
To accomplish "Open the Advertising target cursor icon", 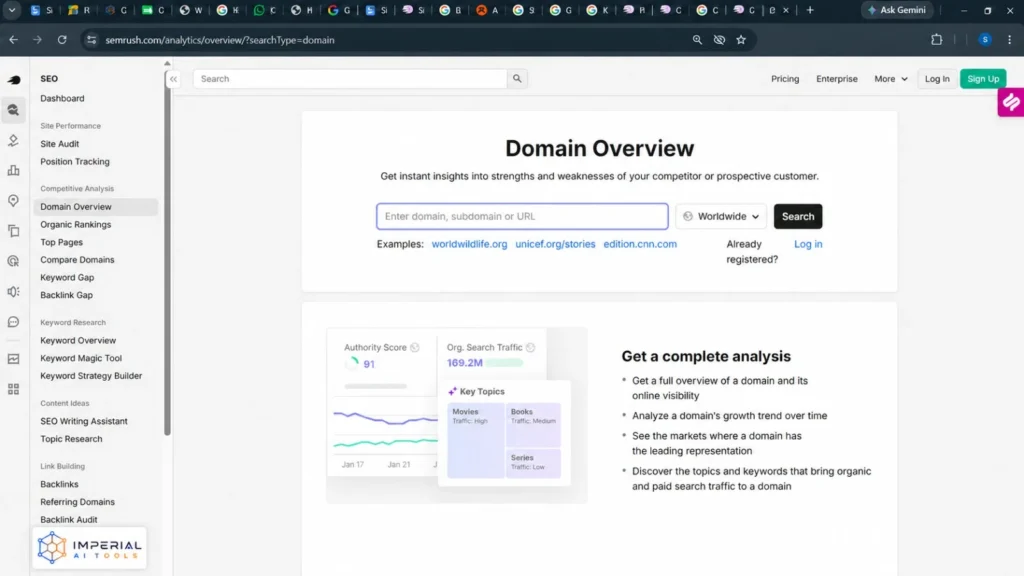I will pos(13,261).
